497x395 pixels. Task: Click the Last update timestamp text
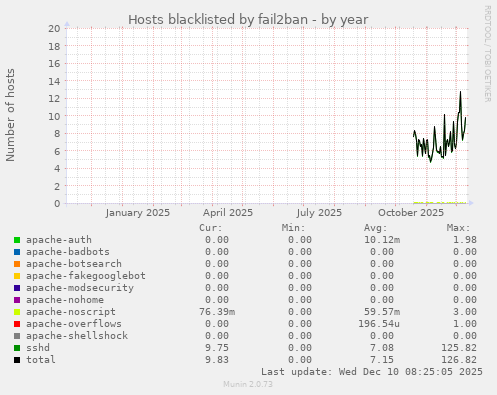[372, 372]
